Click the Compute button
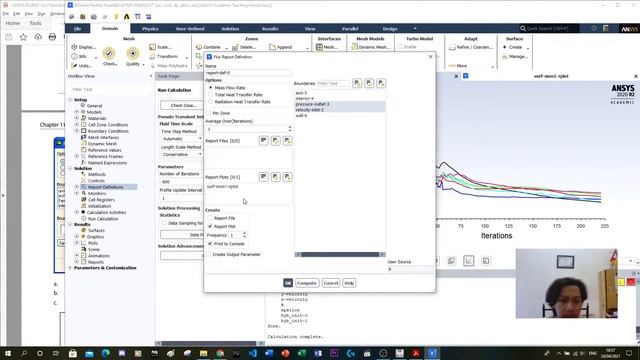 click(x=307, y=283)
